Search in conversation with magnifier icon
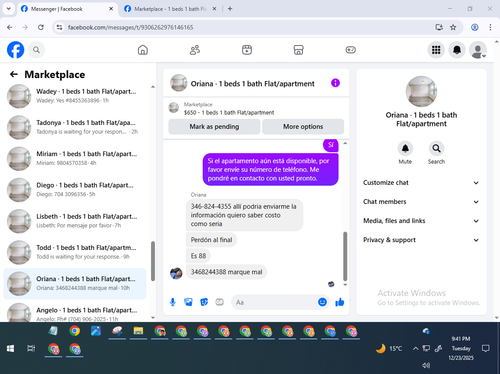Image resolution: width=500 pixels, height=374 pixels. click(436, 148)
